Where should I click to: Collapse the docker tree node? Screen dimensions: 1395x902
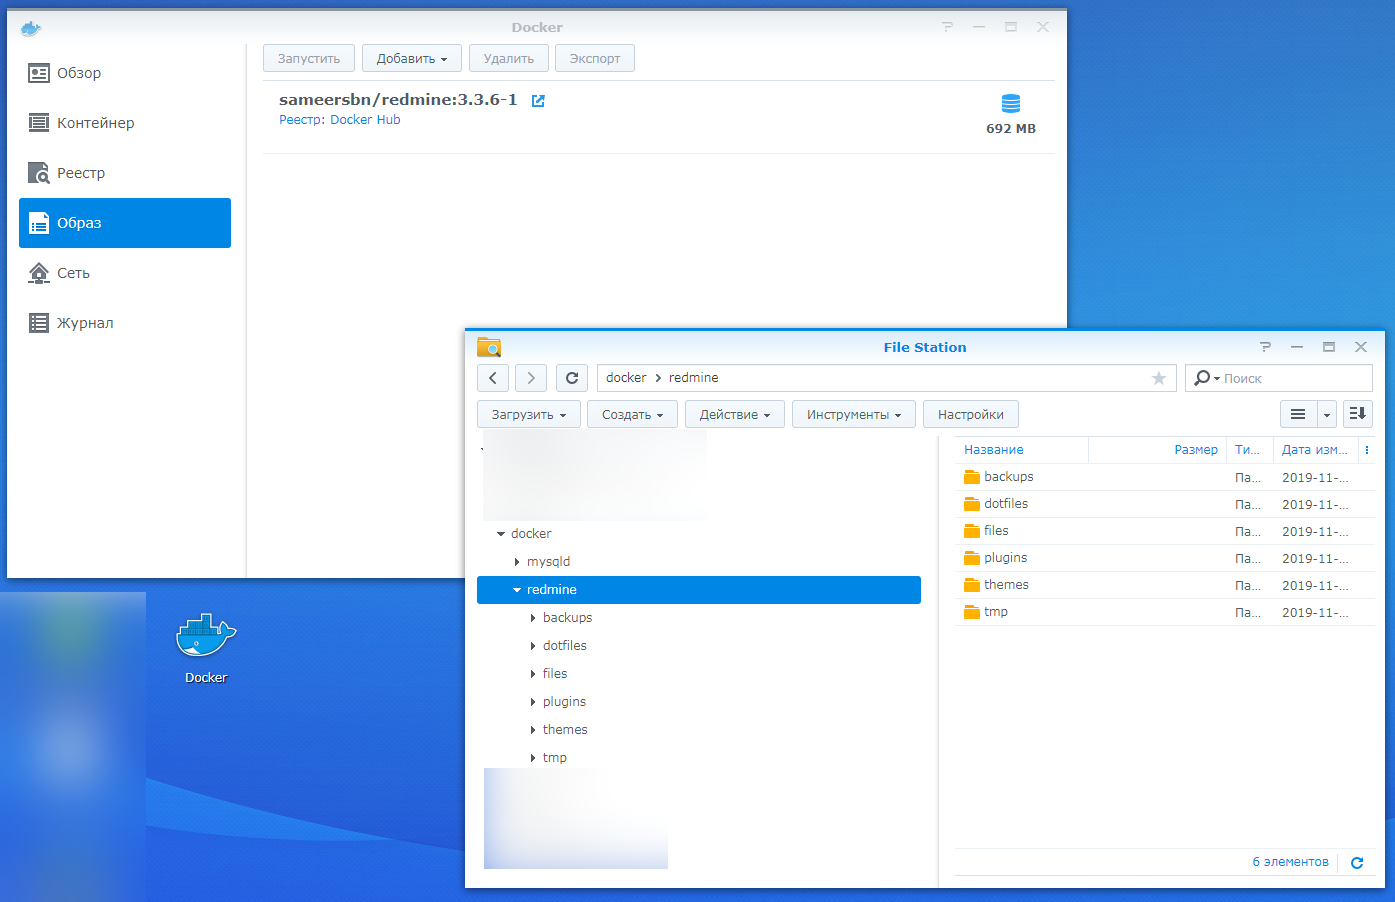click(501, 534)
